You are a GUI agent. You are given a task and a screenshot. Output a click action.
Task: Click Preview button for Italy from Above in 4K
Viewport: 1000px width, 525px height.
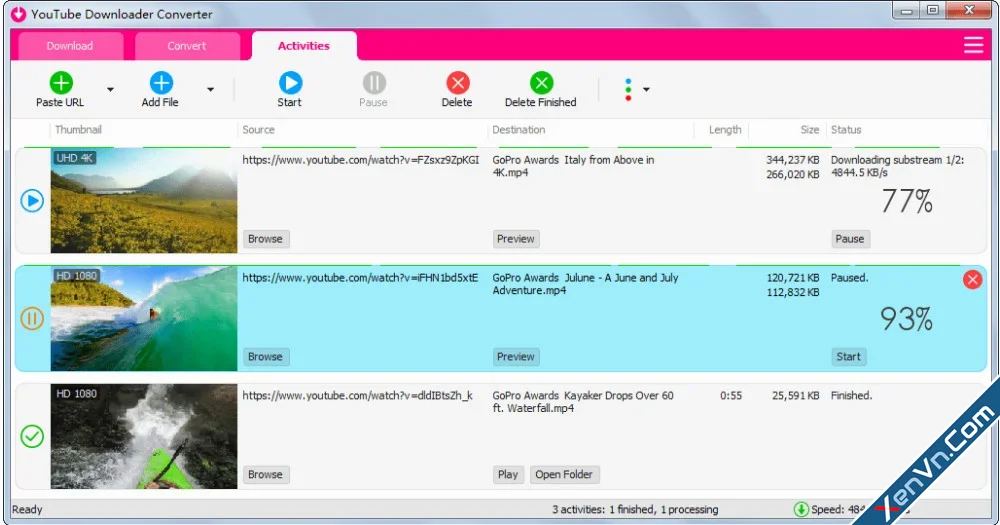(516, 239)
